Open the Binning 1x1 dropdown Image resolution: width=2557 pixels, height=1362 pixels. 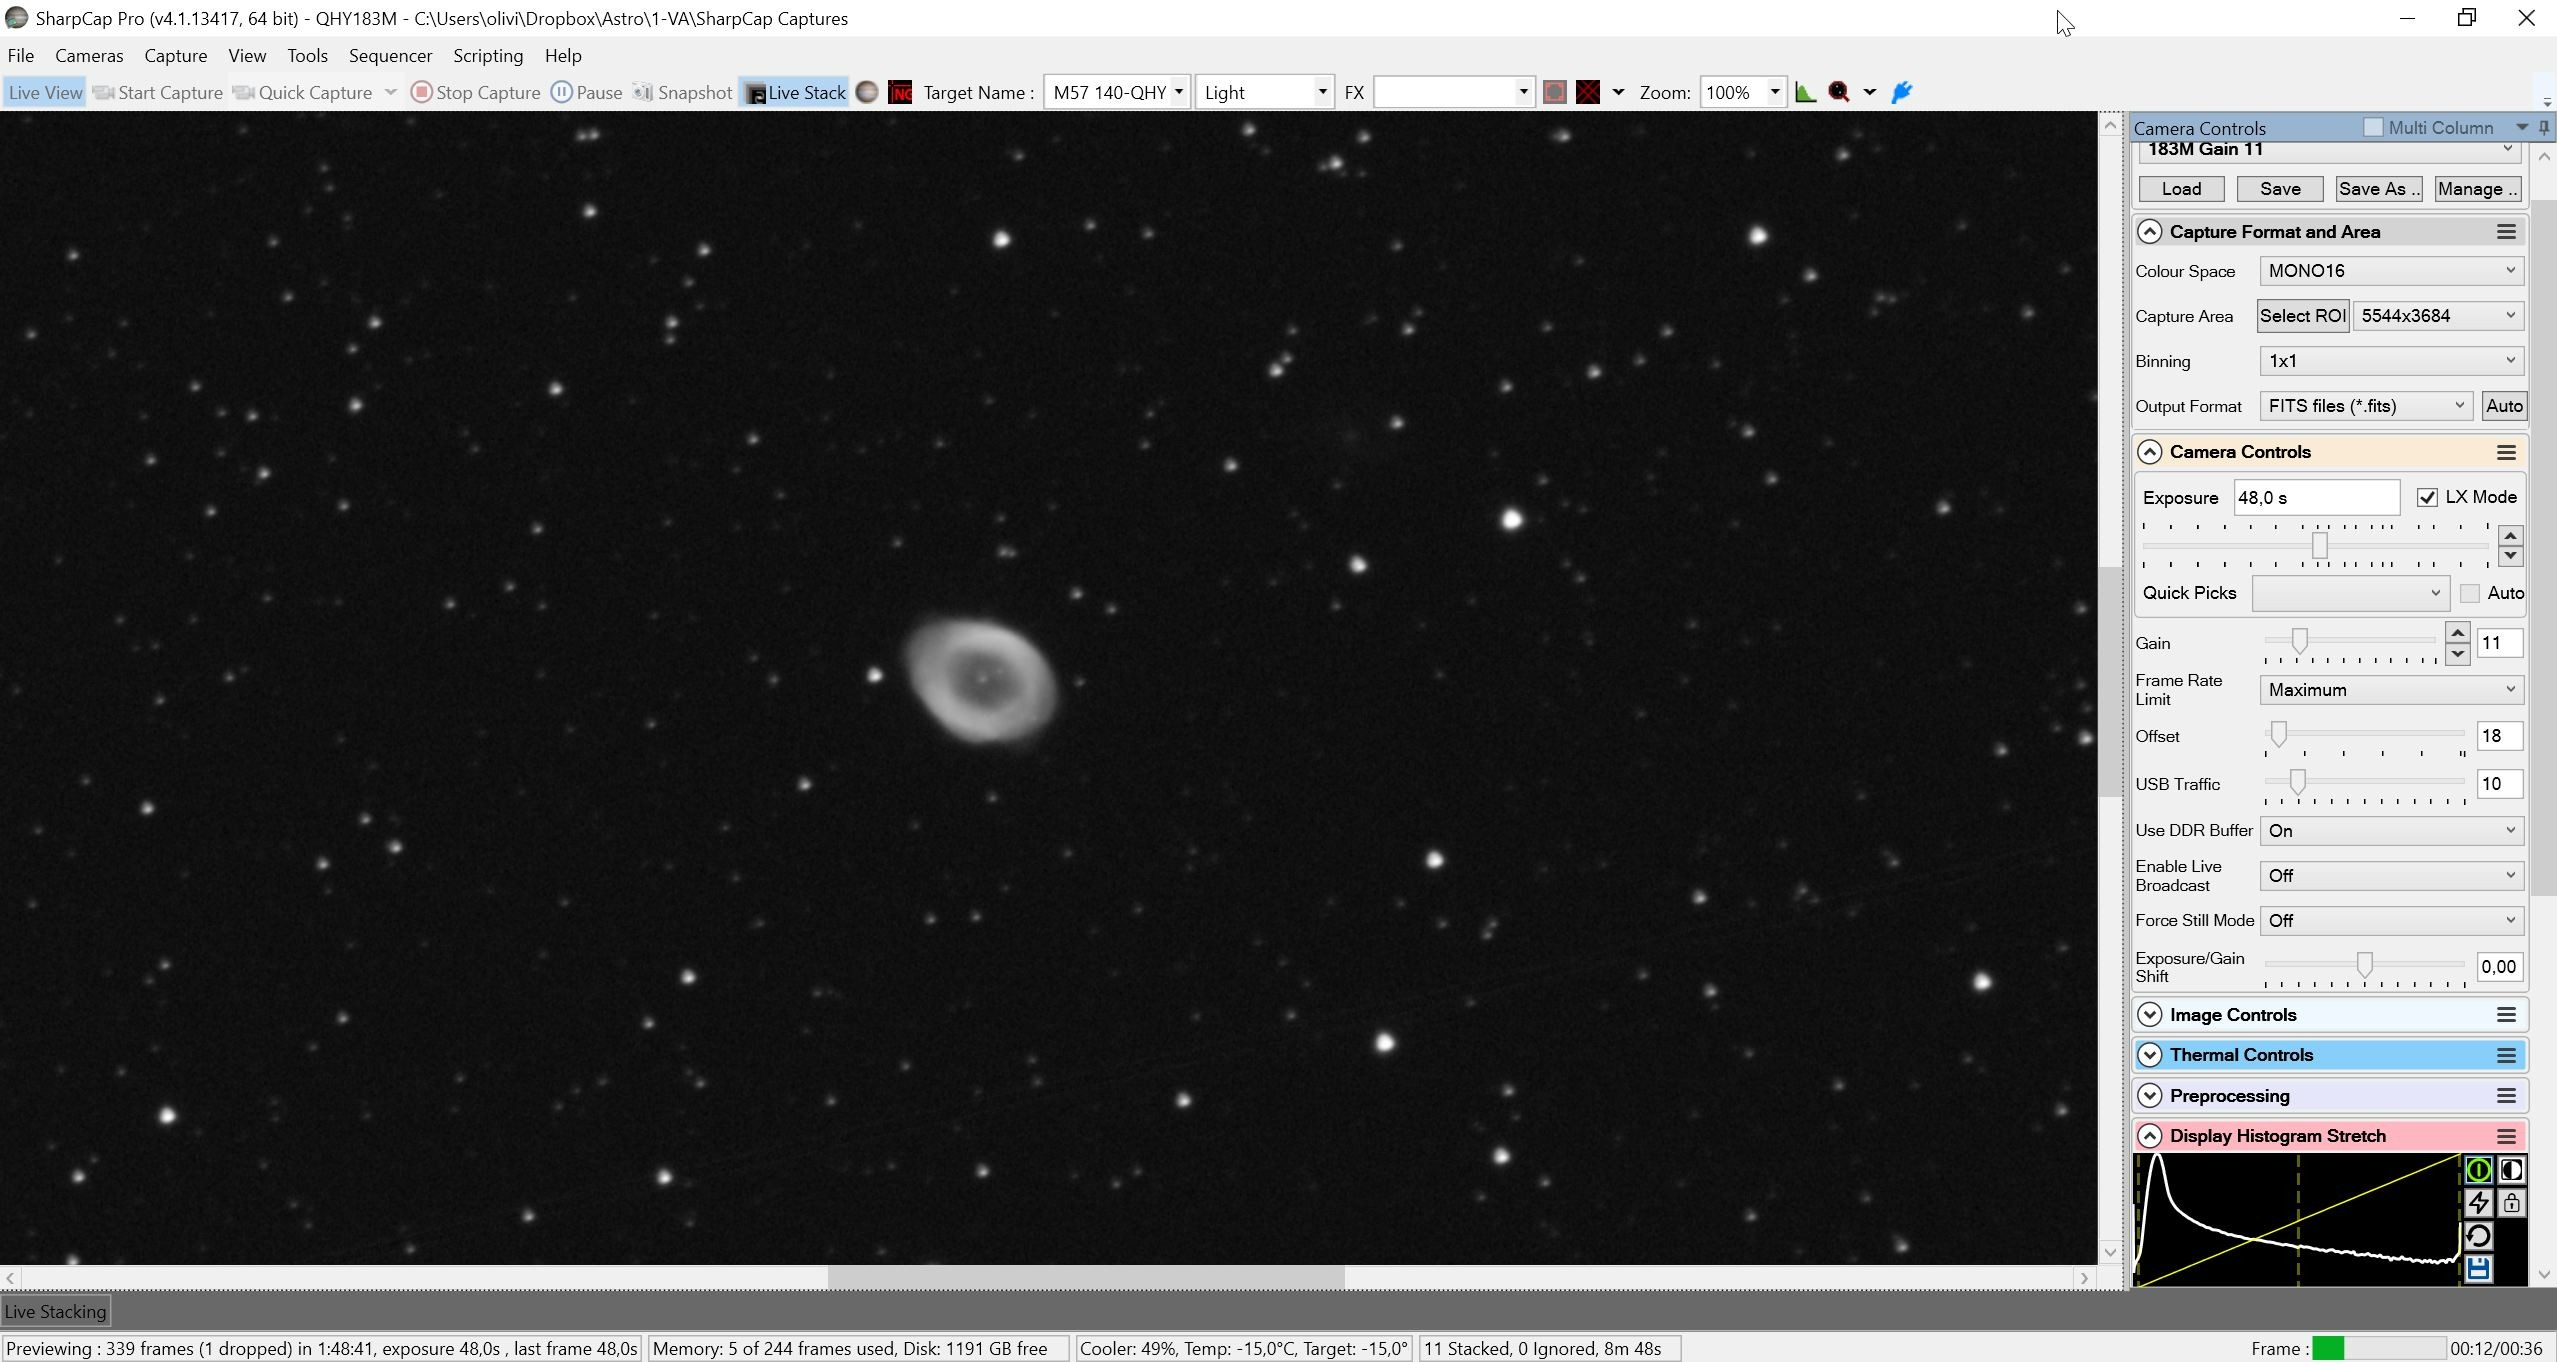(x=2391, y=361)
